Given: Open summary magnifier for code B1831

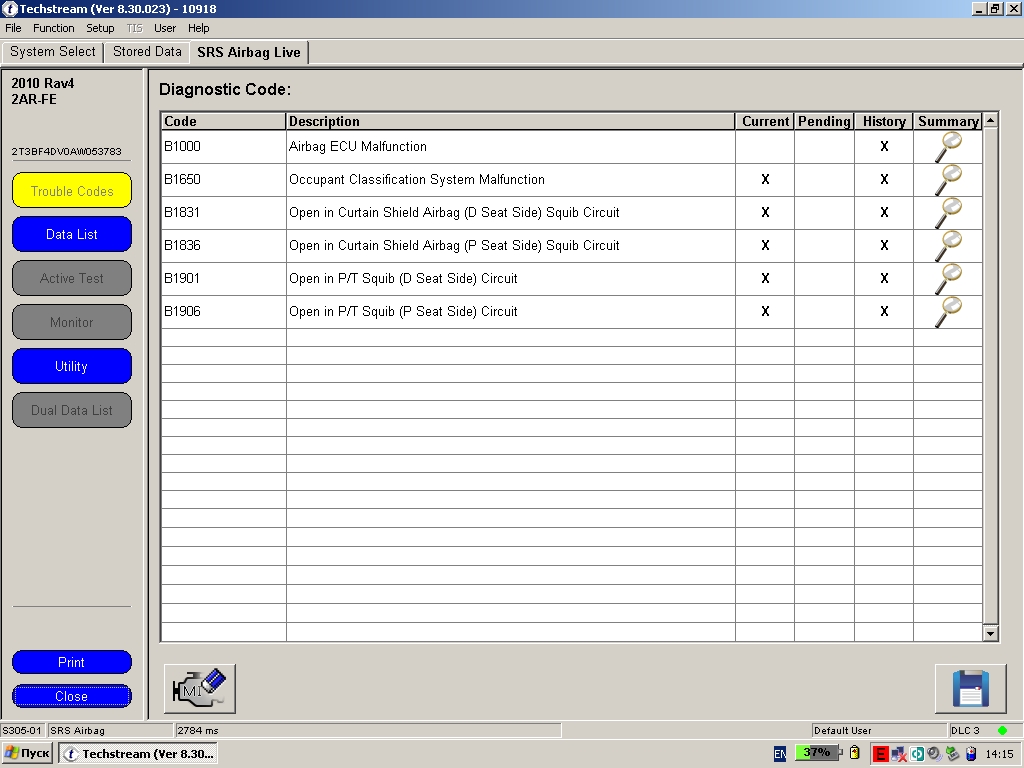Looking at the screenshot, I should [x=948, y=213].
